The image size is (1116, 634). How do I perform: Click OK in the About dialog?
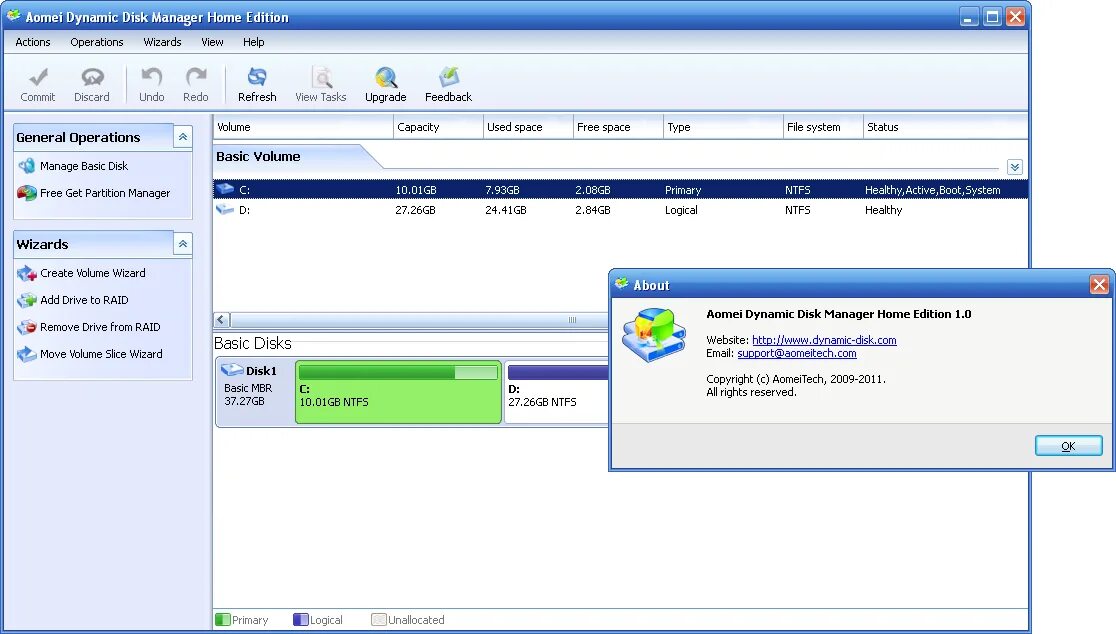pyautogui.click(x=1068, y=446)
